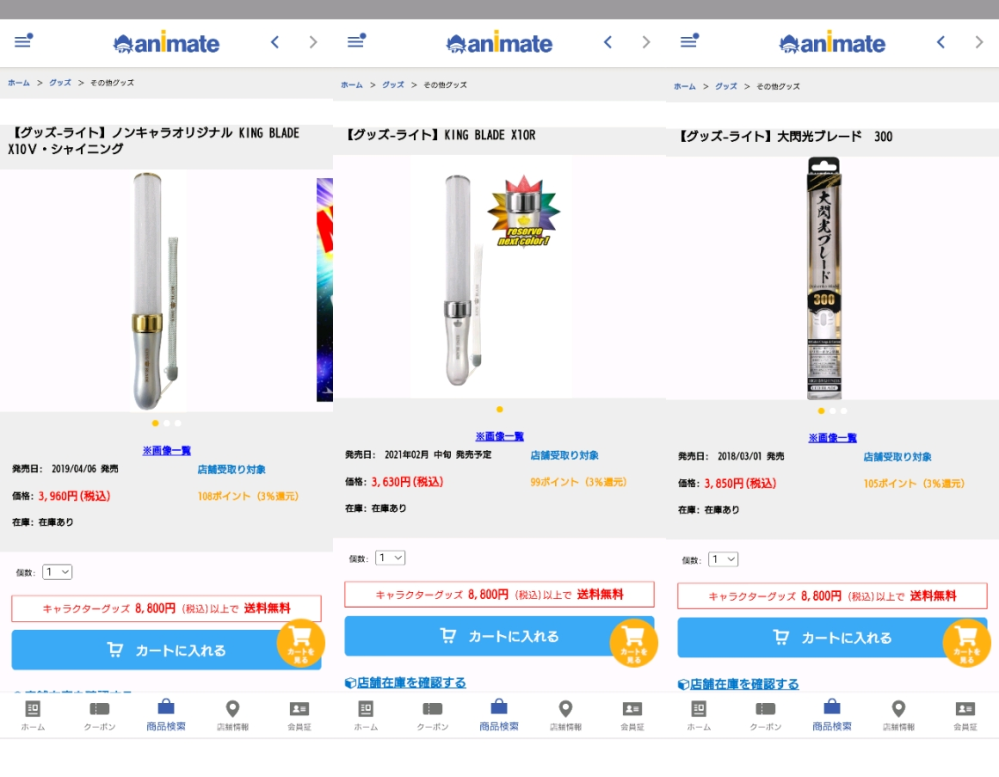
Task: Expand the 個数 quantity dropdown for 大閃光ブレード 300
Action: click(724, 559)
